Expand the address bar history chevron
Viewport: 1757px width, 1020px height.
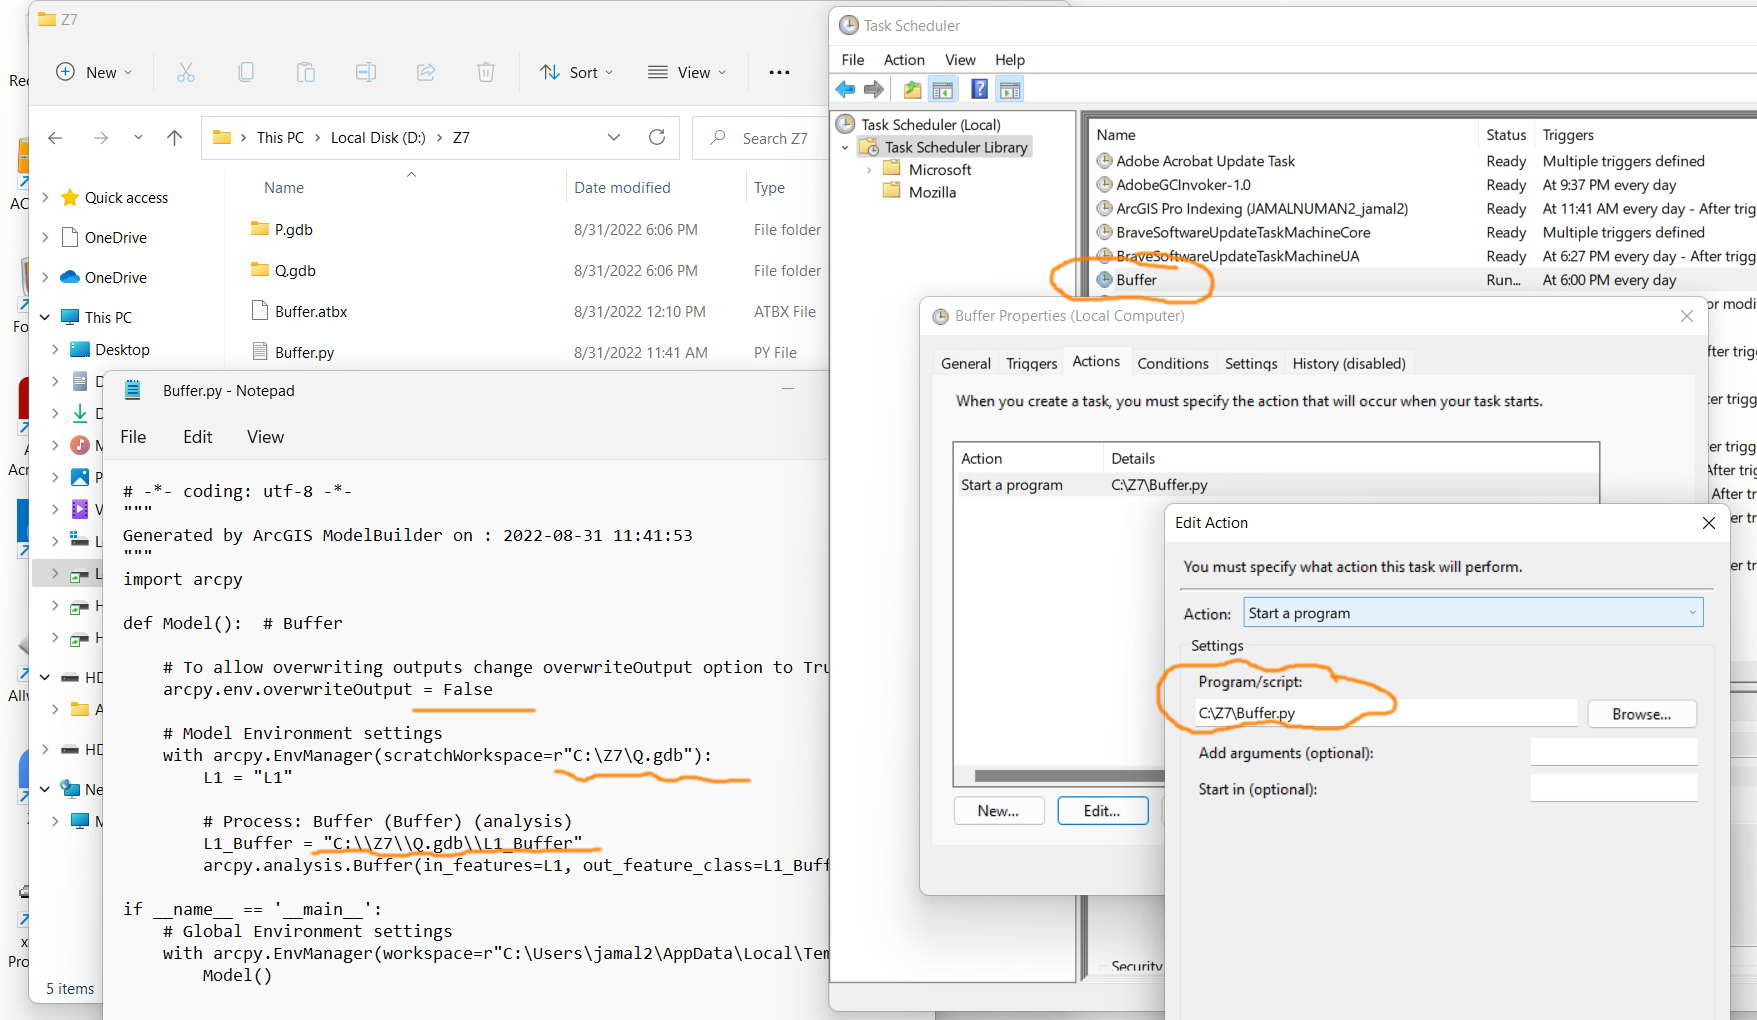(x=614, y=137)
